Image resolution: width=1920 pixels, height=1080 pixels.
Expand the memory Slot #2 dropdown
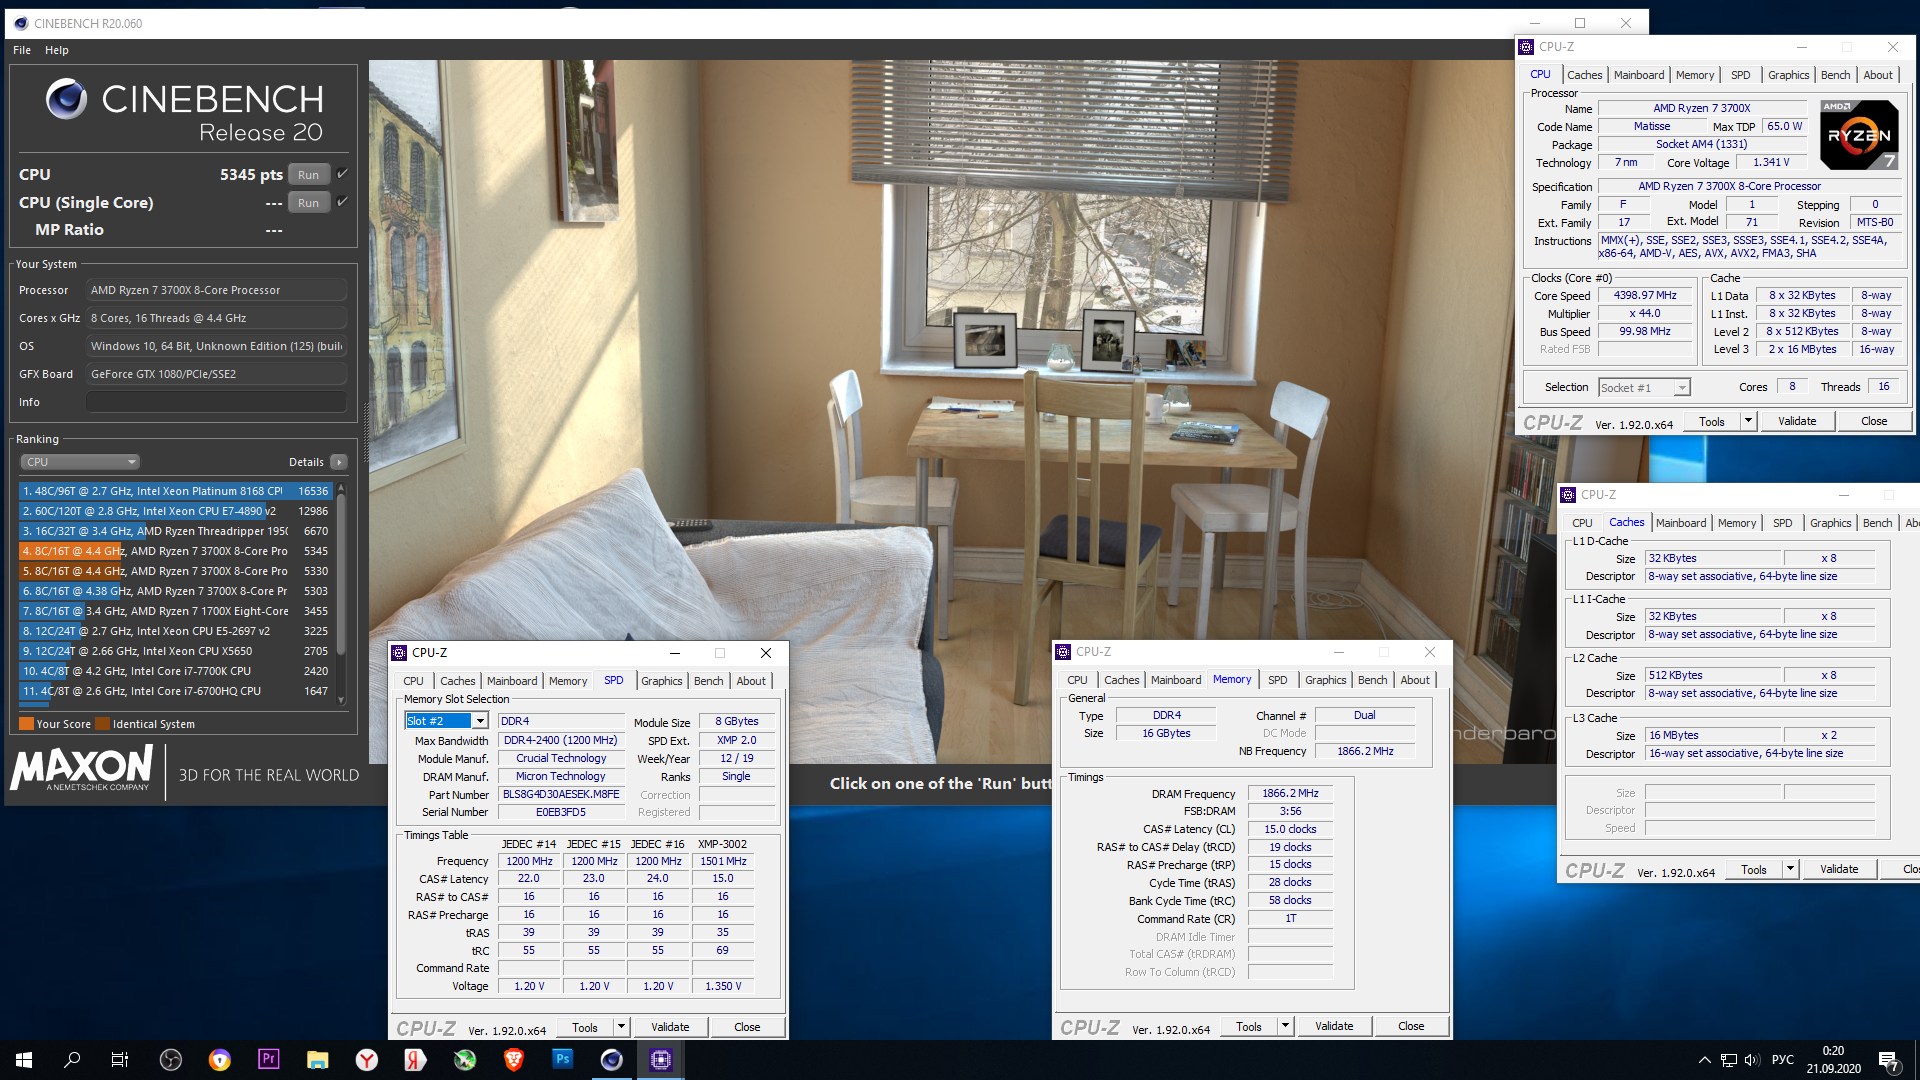point(480,721)
